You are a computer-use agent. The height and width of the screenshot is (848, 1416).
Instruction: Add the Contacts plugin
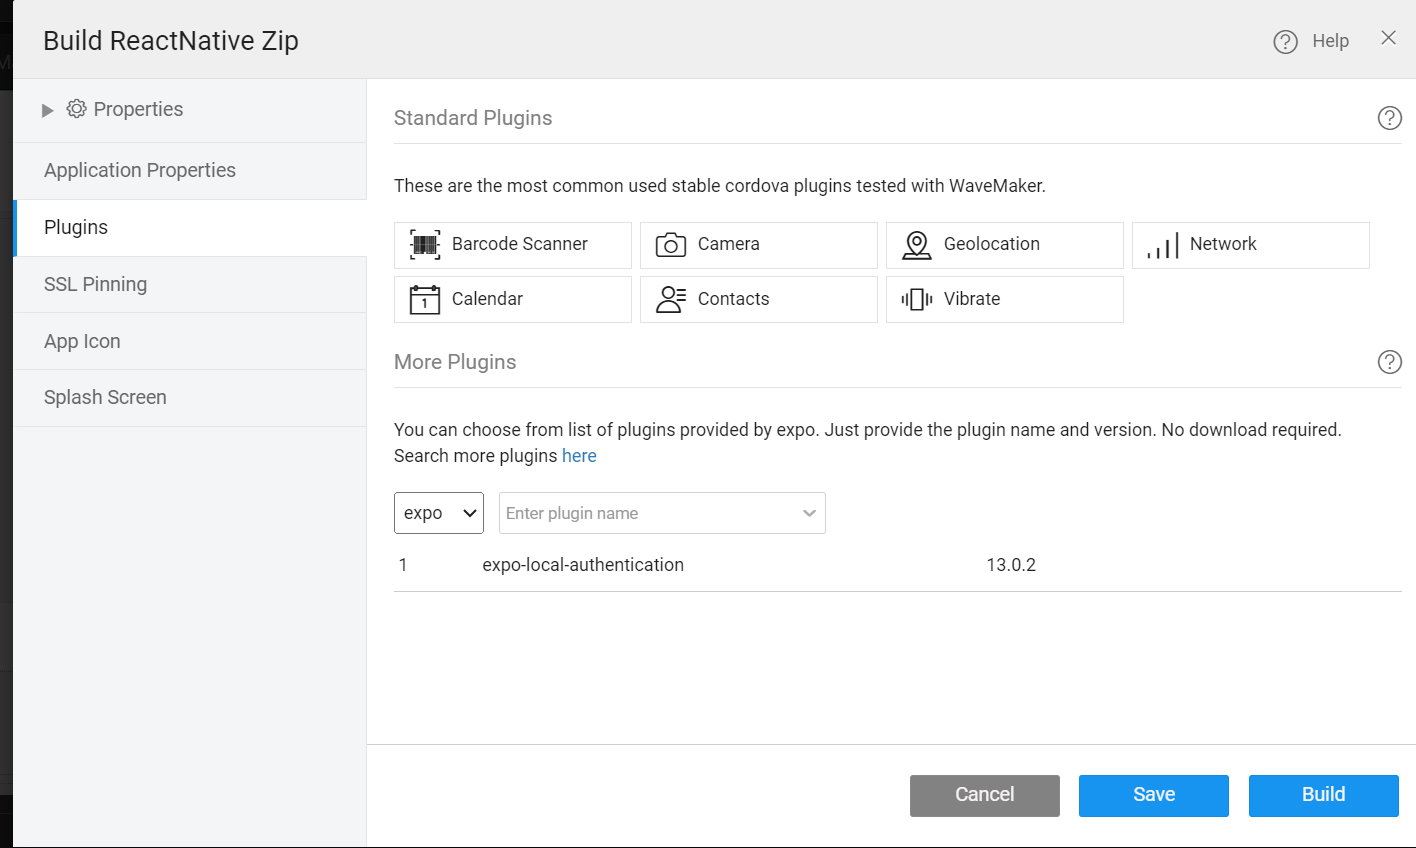coord(758,298)
